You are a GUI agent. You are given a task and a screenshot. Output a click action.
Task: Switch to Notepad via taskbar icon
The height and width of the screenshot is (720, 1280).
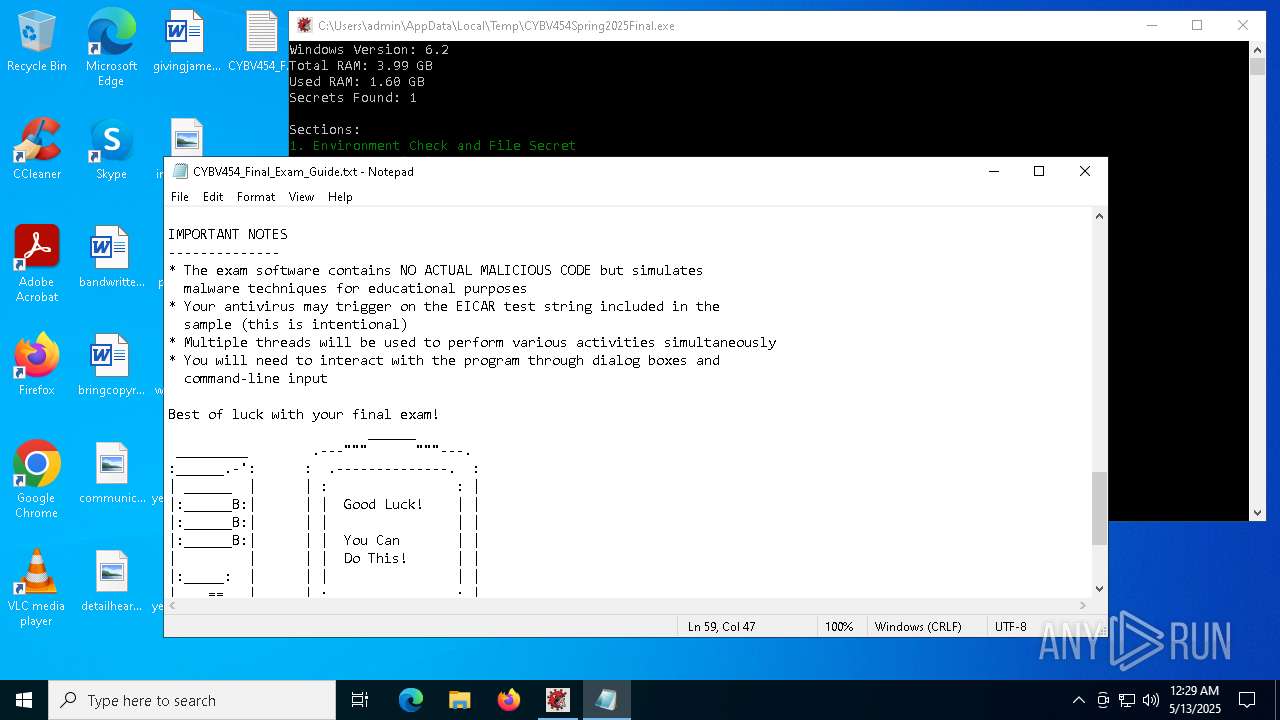[x=607, y=700]
